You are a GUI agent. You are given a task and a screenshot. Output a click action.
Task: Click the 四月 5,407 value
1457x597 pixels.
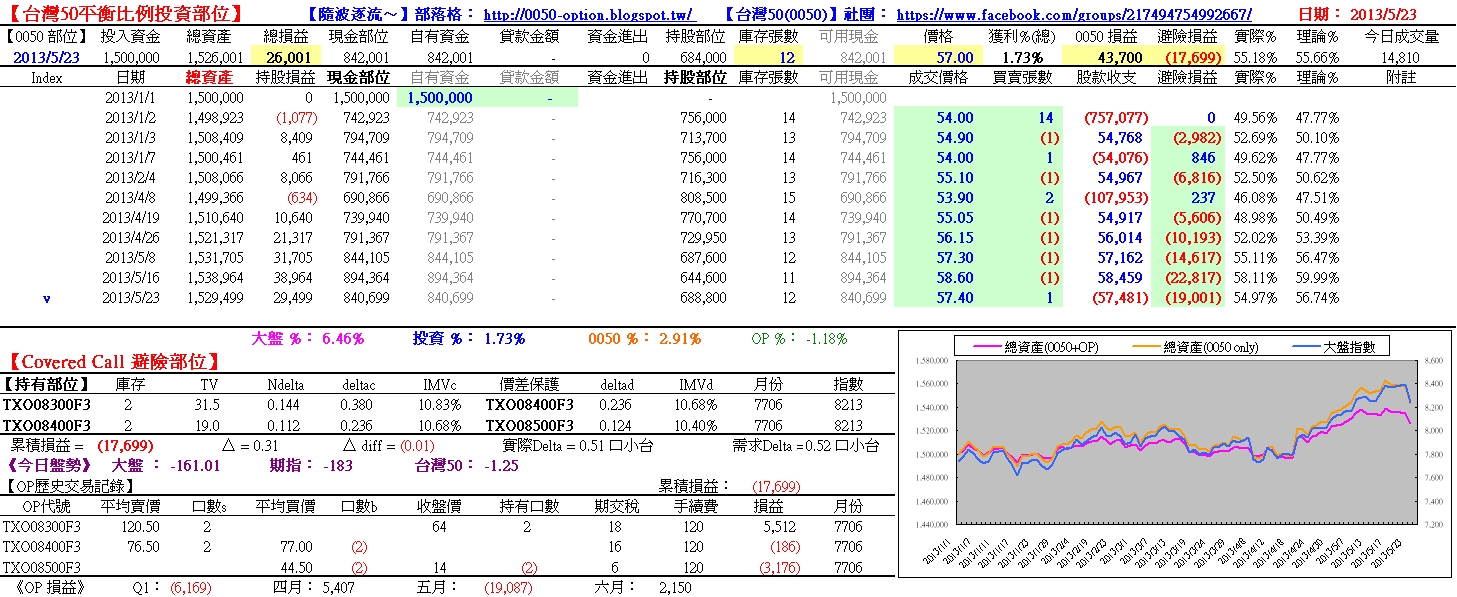314,588
